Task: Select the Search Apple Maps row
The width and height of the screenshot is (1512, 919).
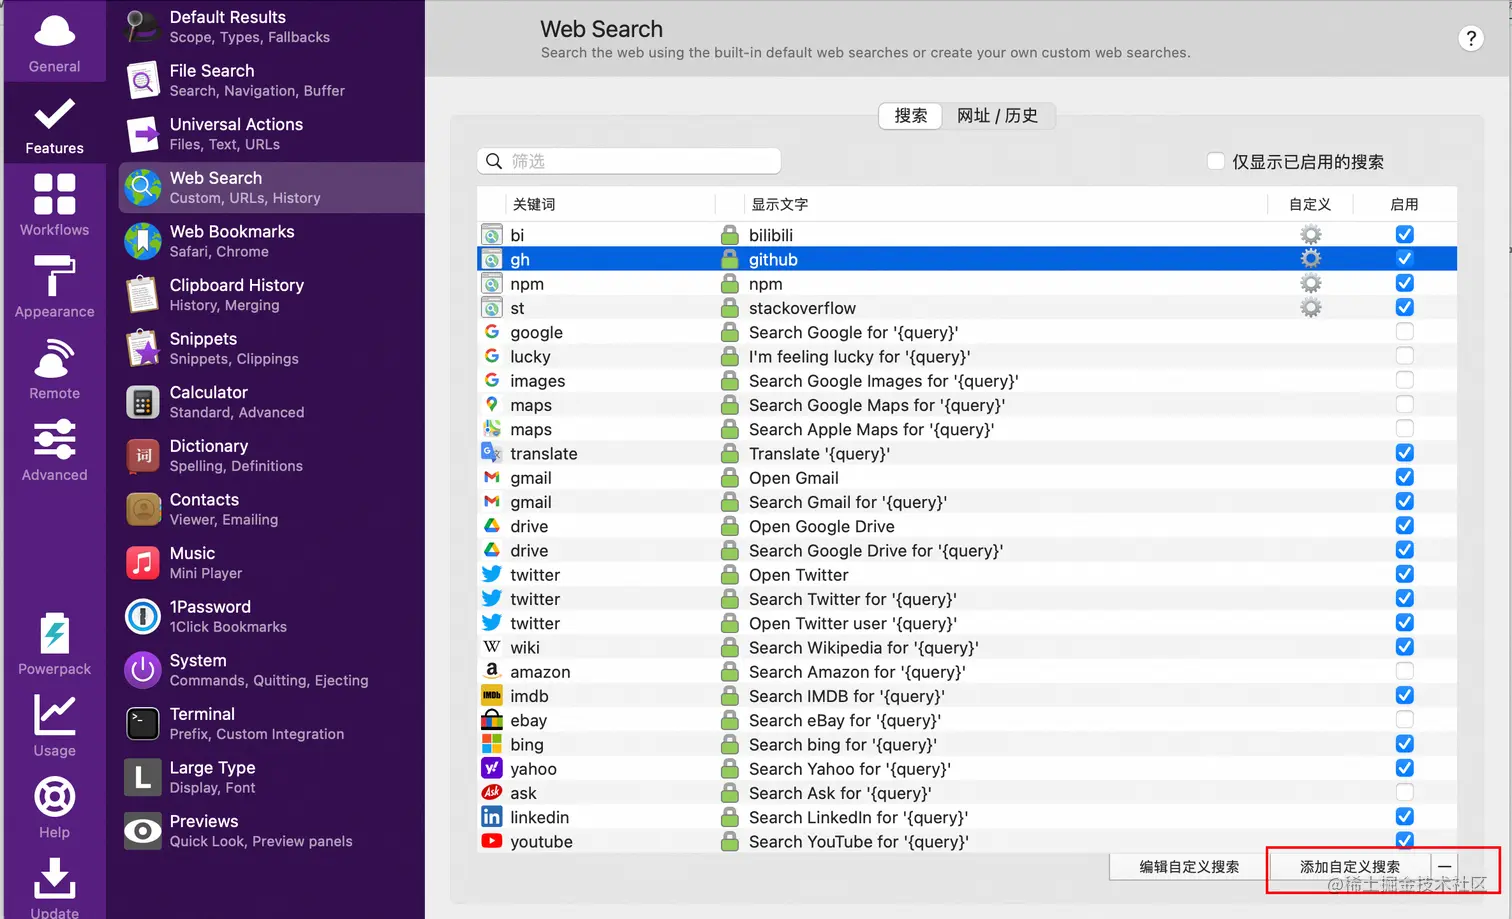Action: point(967,429)
